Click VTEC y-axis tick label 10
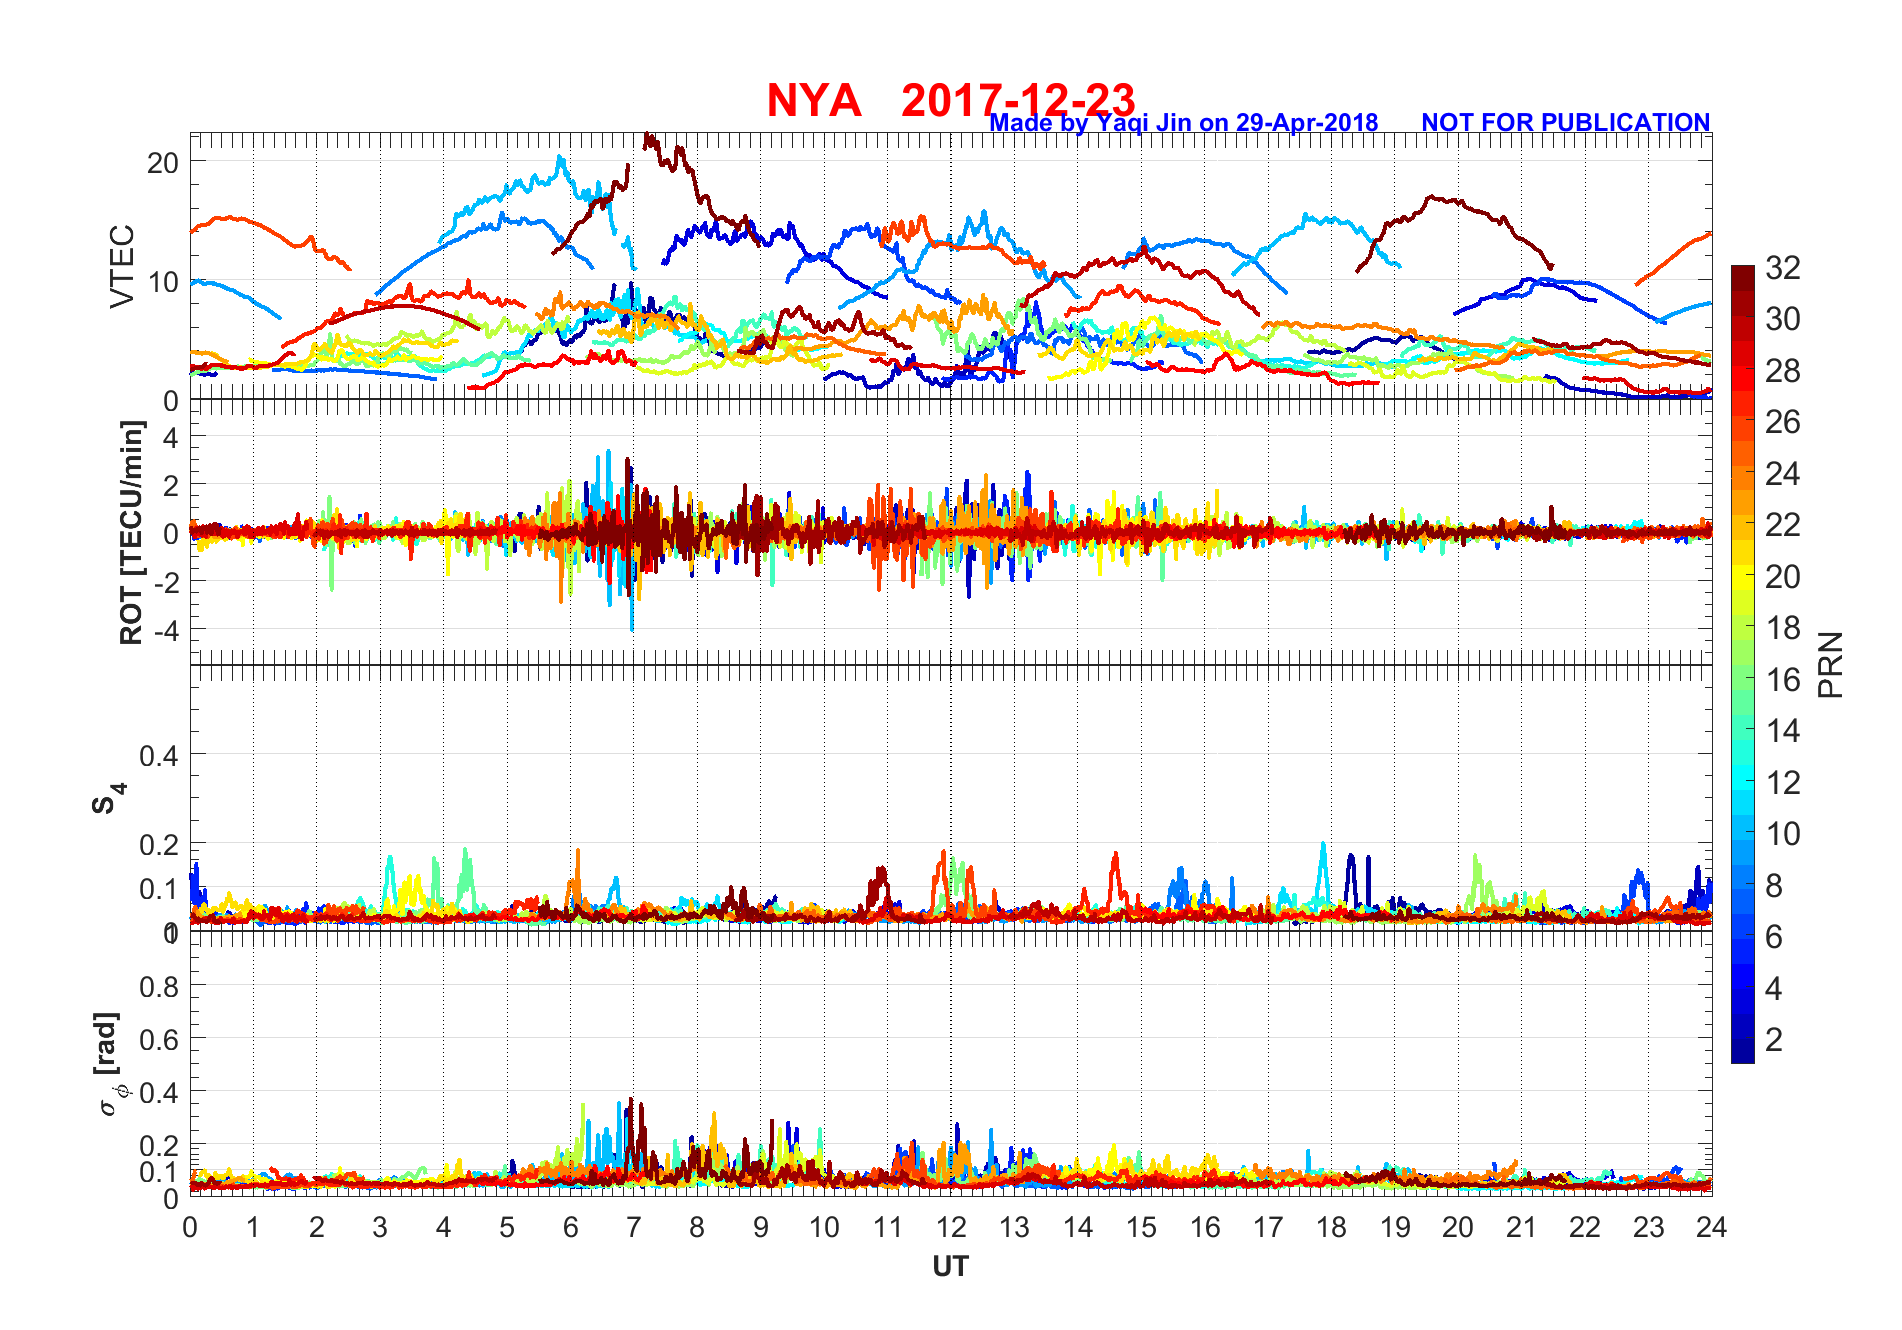This screenshot has height=1330, width=1902. 163,282
